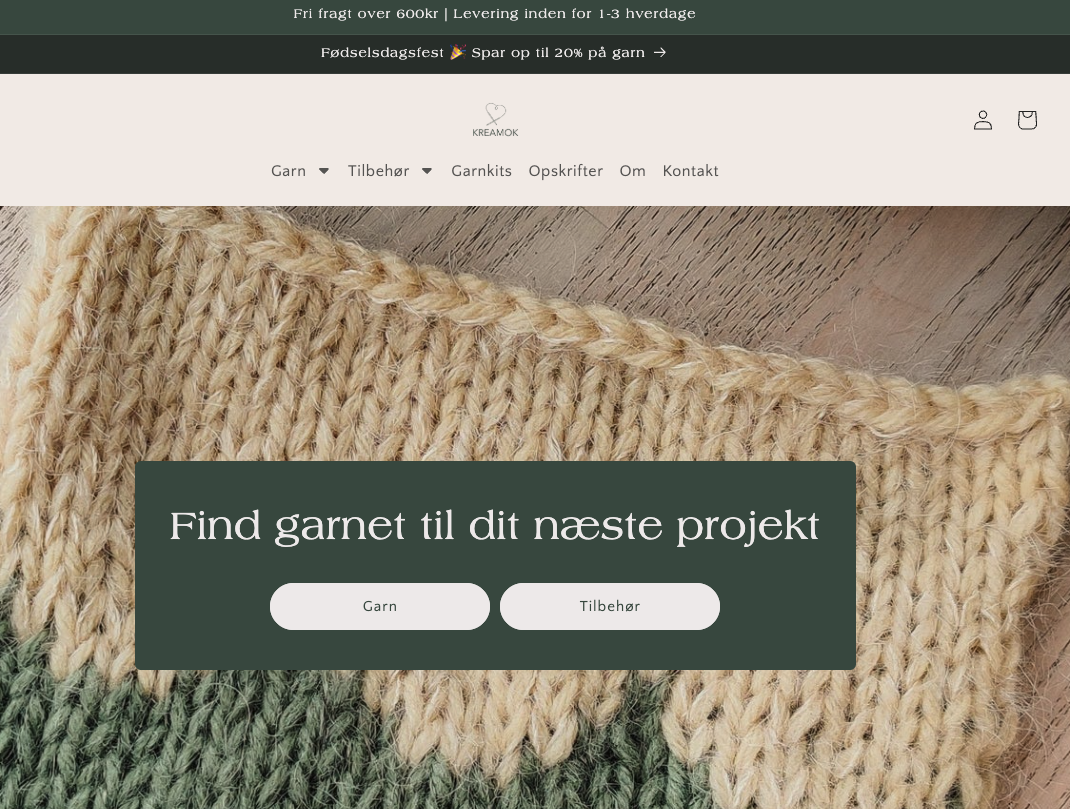
Task: Click the party popper emoji in the banner
Action: click(x=458, y=52)
